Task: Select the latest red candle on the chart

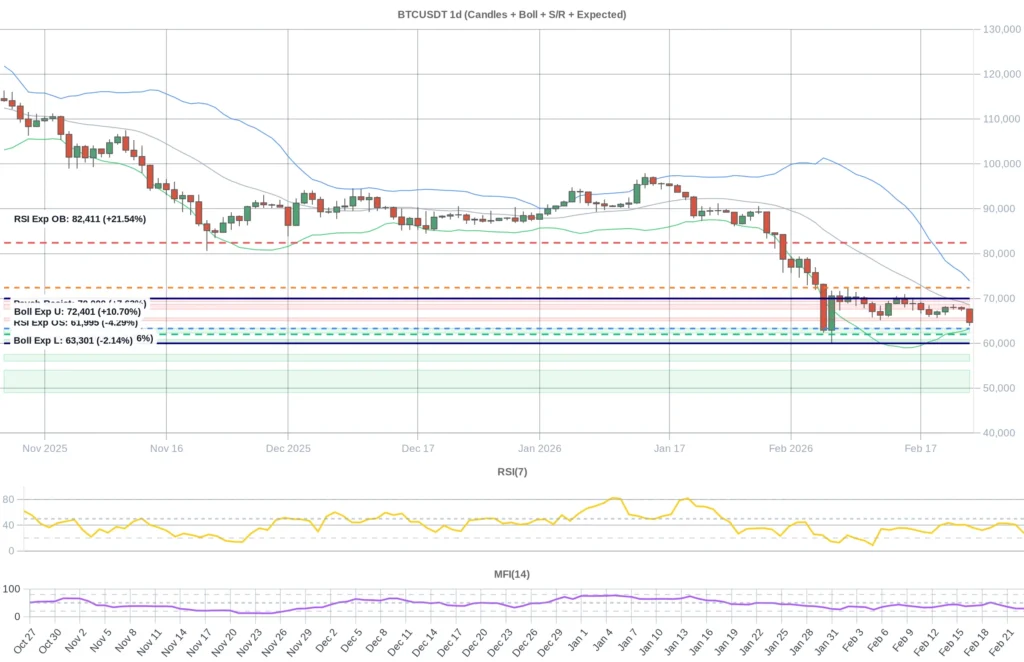Action: [x=967, y=313]
